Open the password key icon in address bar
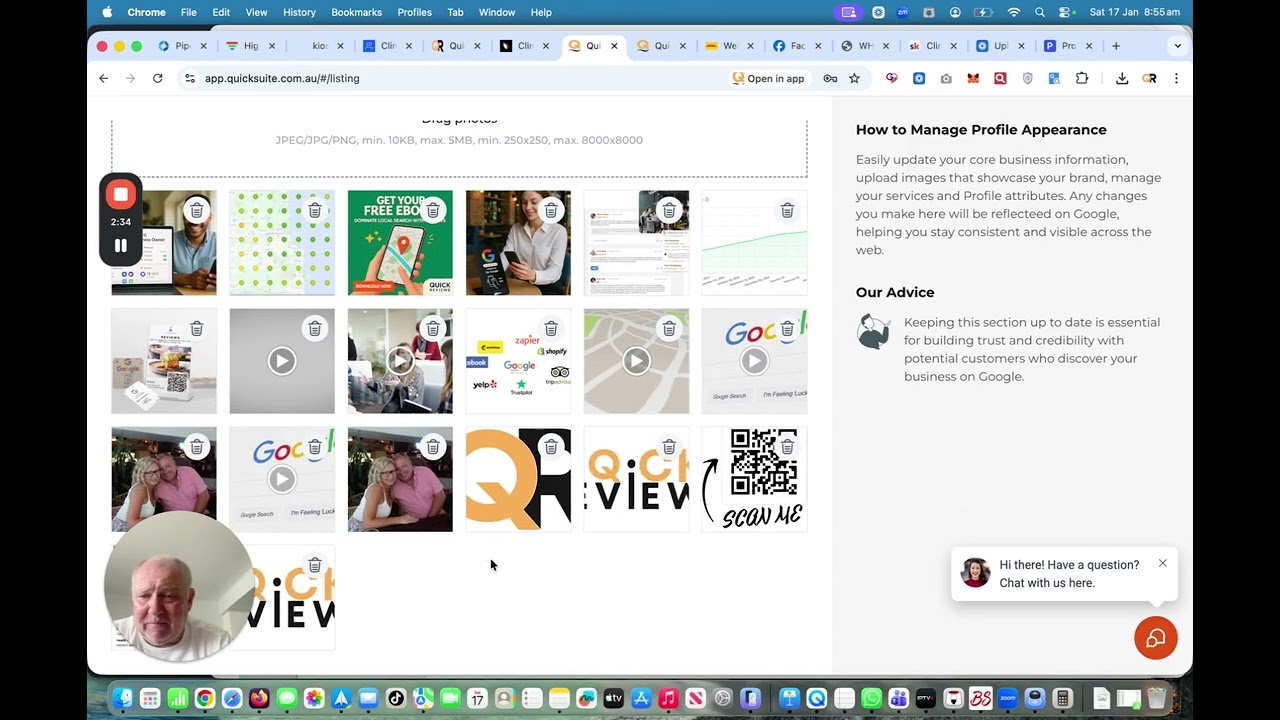Viewport: 1280px width, 720px height. 830,78
